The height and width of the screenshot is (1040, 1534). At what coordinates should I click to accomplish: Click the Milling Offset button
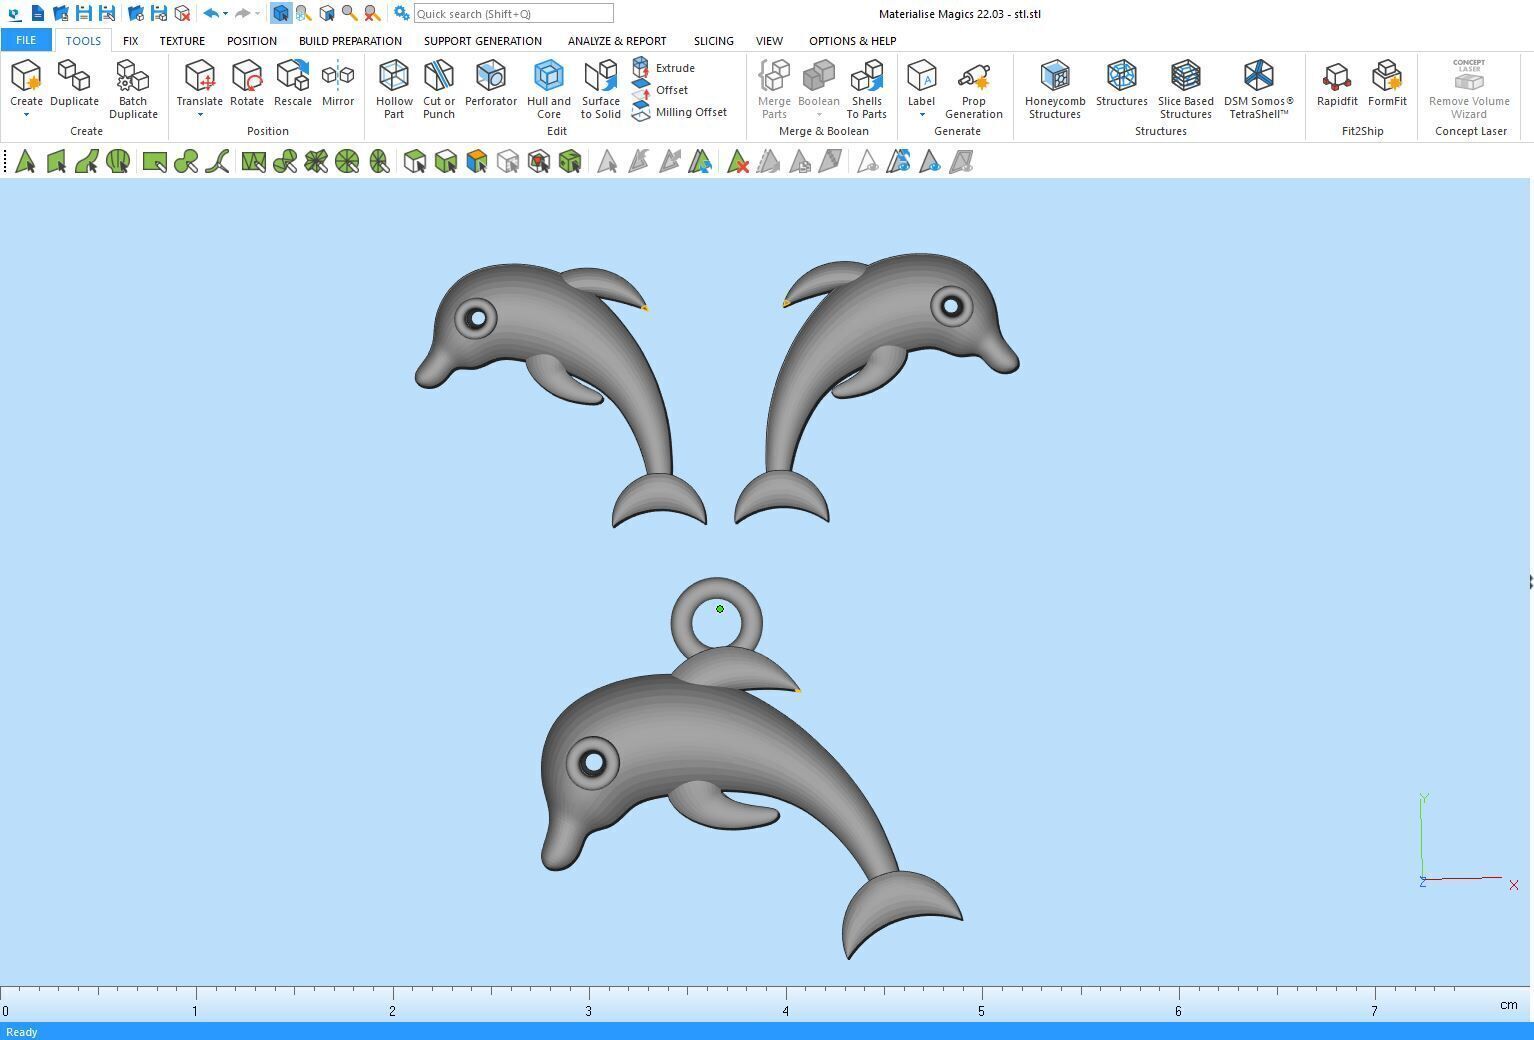coord(680,112)
